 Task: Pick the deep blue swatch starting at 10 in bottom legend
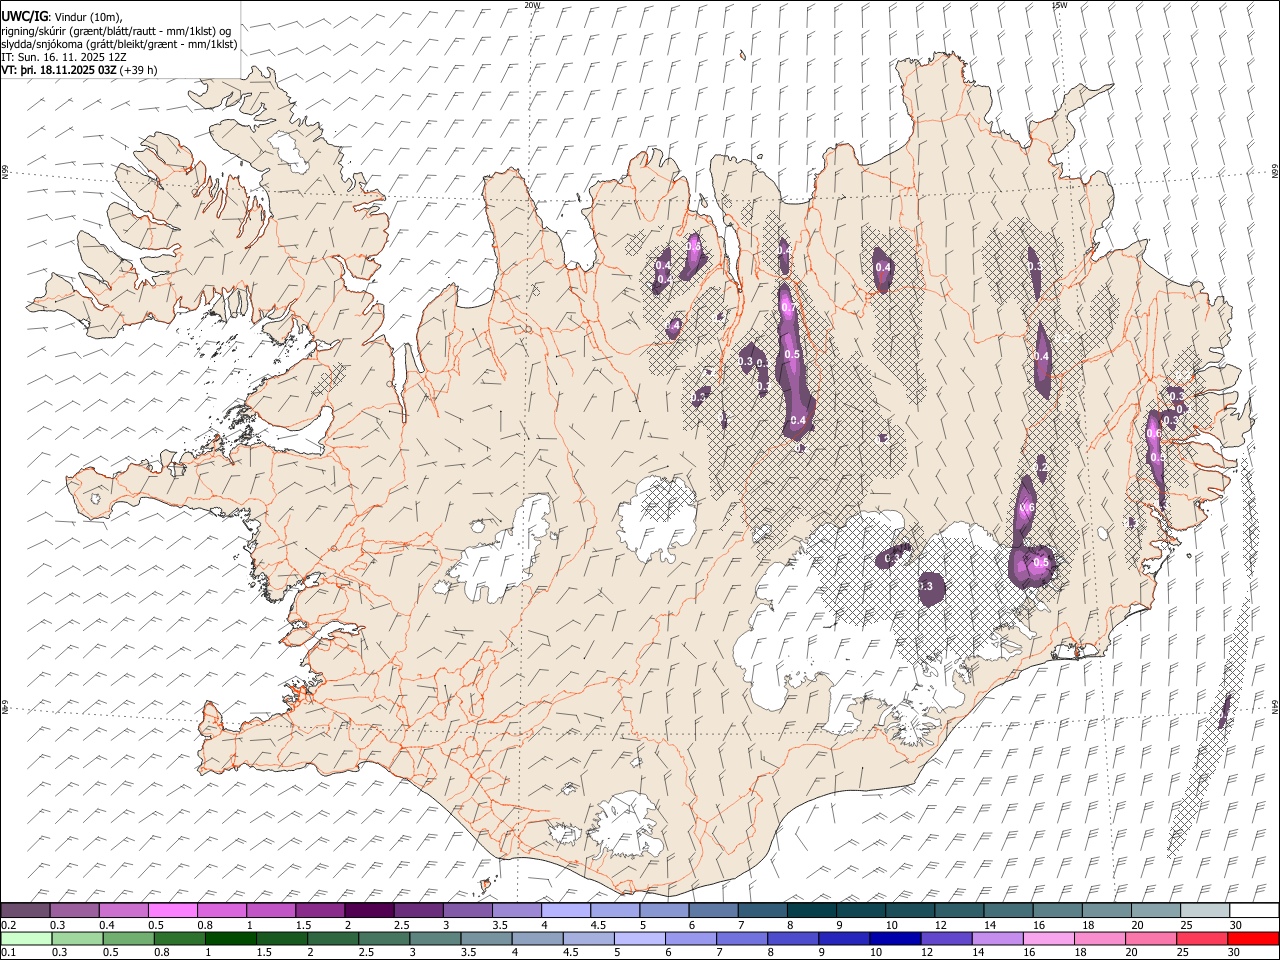coord(894,939)
